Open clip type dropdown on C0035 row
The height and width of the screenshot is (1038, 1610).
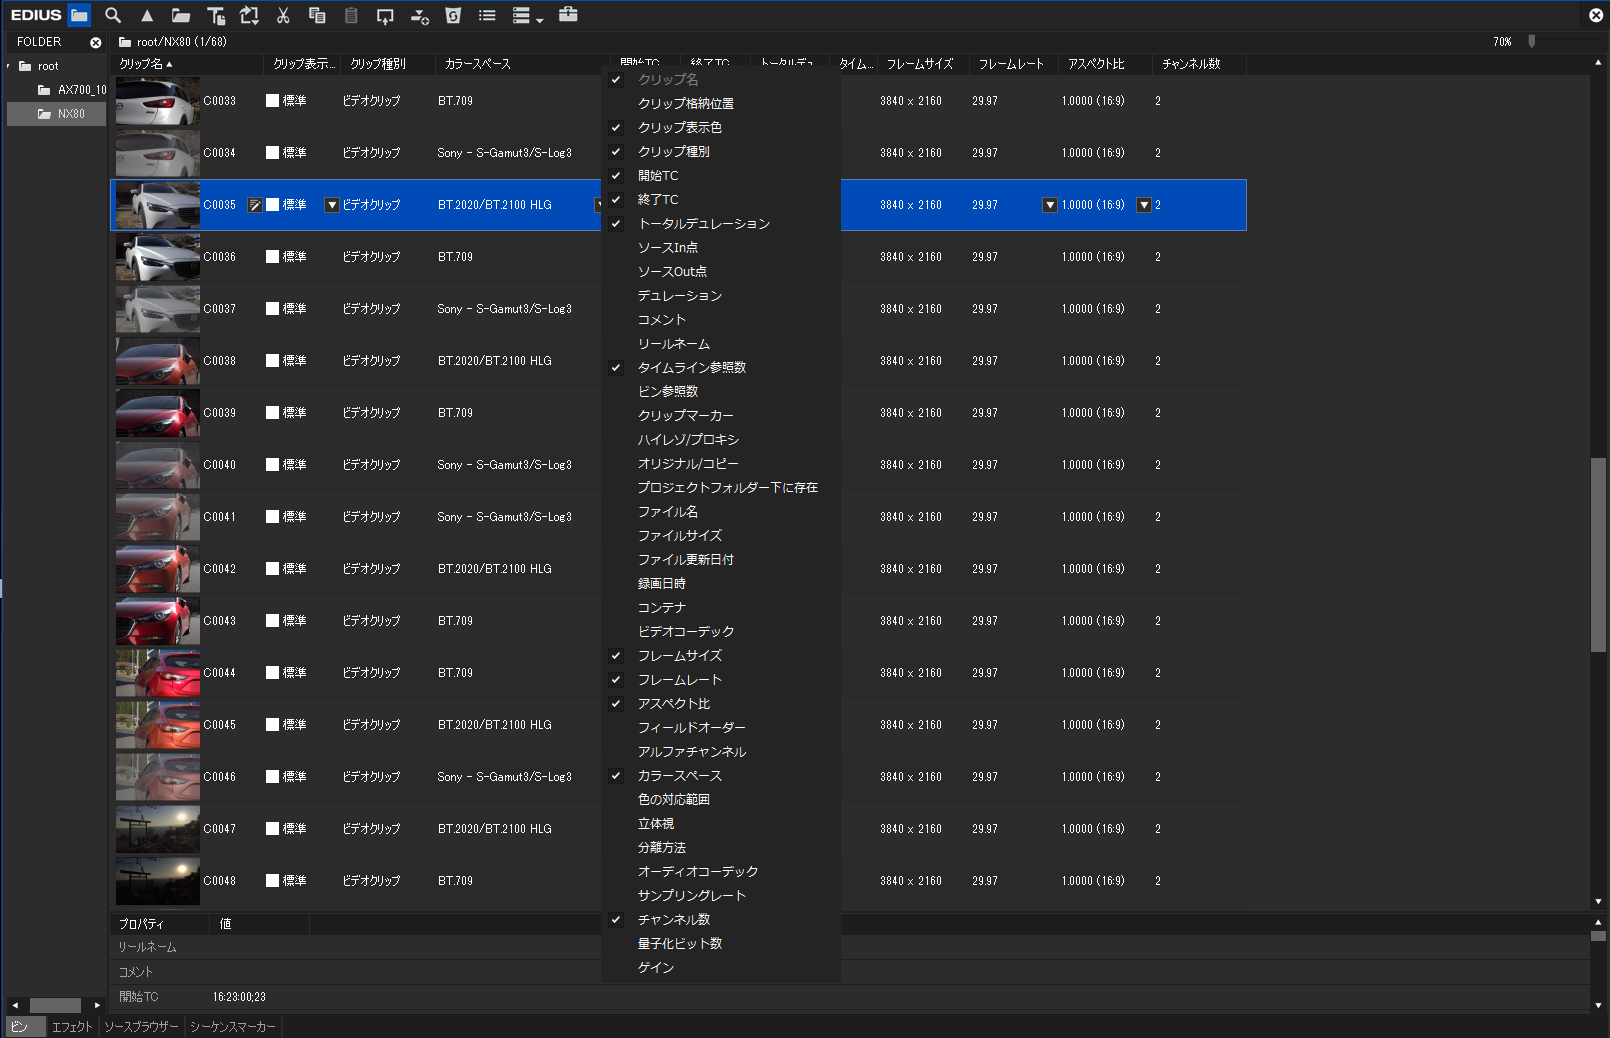pos(332,205)
